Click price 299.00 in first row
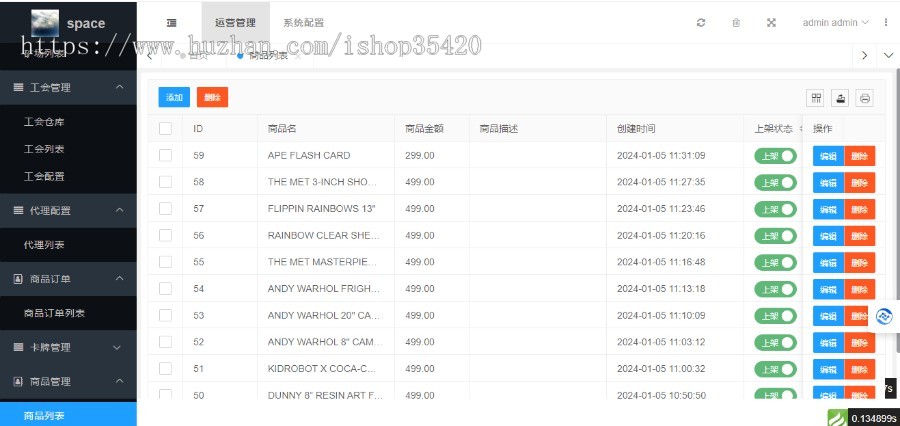 (420, 155)
